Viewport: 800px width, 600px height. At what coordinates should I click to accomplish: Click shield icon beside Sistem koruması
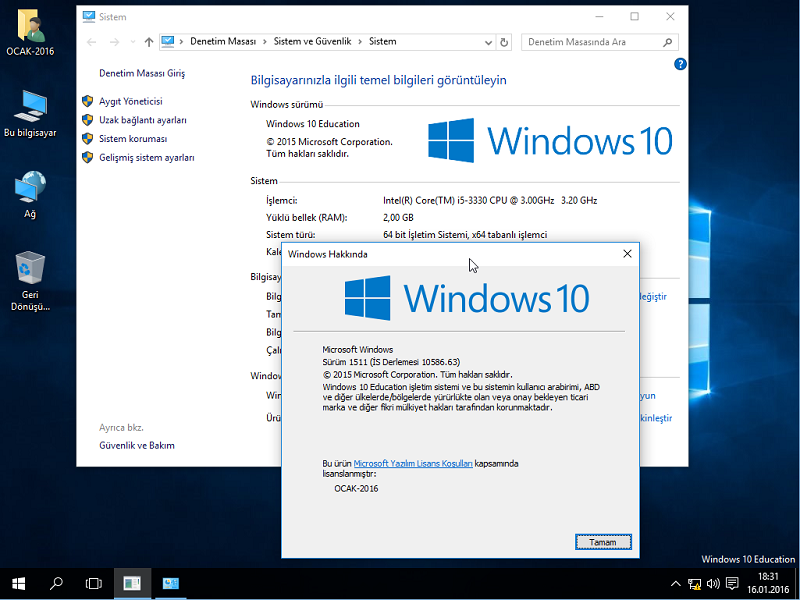pos(88,139)
